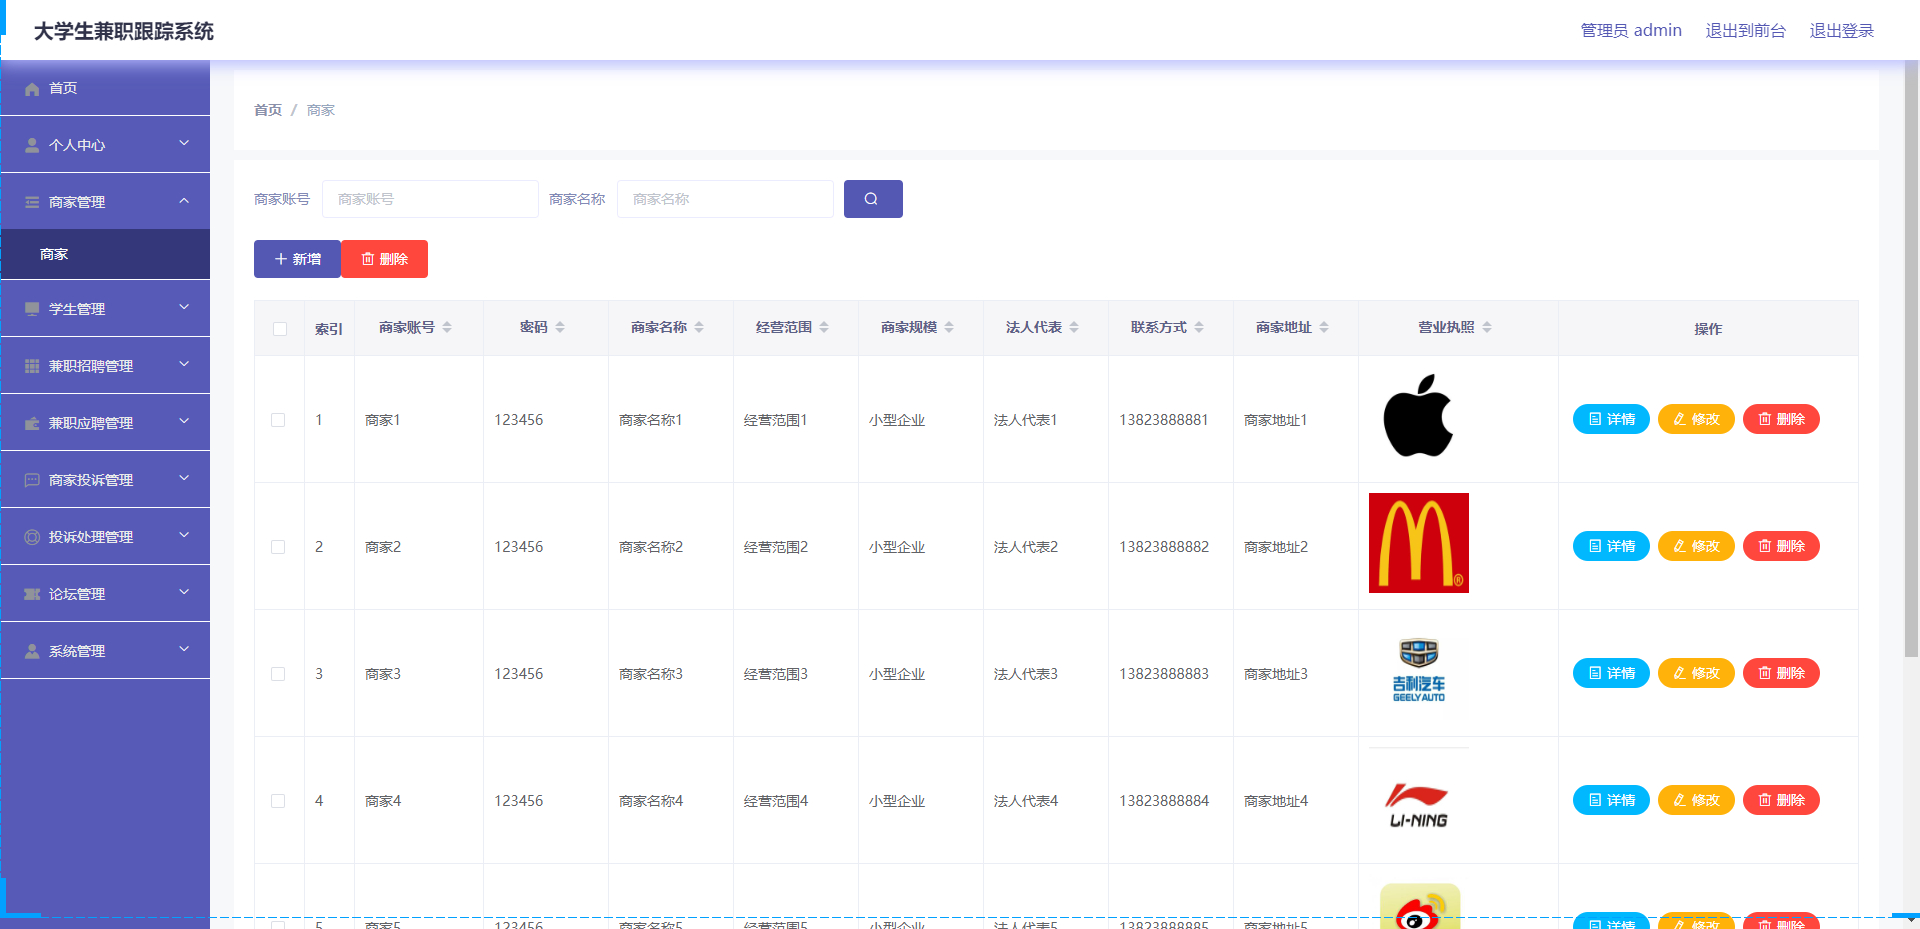The image size is (1920, 929).
Task: Expand the 投诉处理管理 menu chevron
Action: (184, 536)
